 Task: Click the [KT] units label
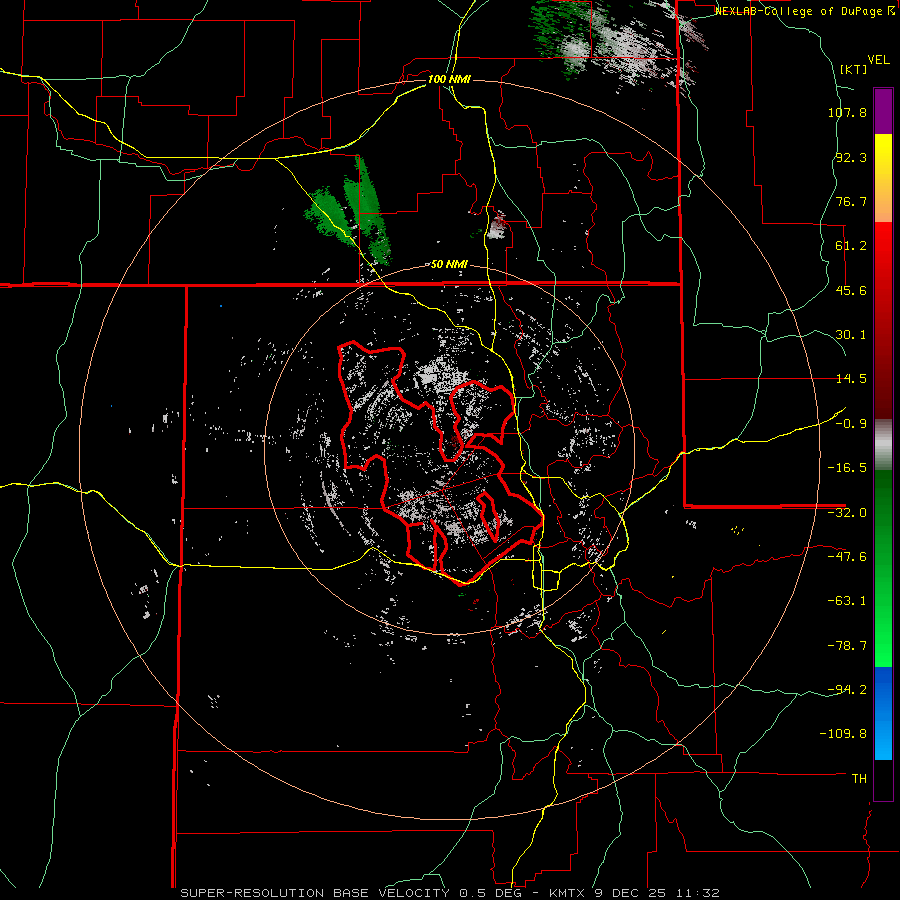click(x=853, y=69)
